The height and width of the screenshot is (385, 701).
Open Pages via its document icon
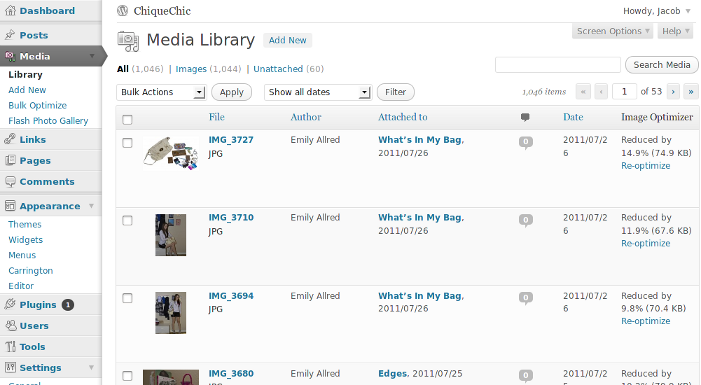(x=10, y=160)
